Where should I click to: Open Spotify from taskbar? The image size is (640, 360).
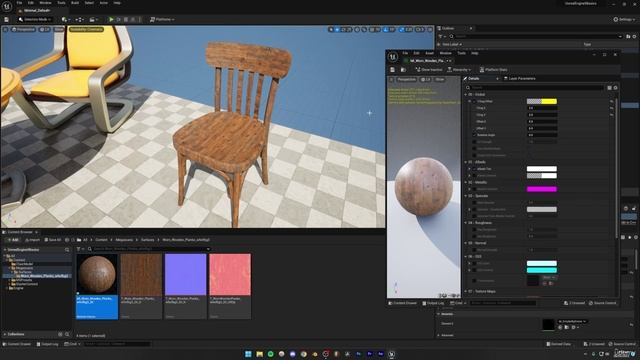[x=270, y=354]
